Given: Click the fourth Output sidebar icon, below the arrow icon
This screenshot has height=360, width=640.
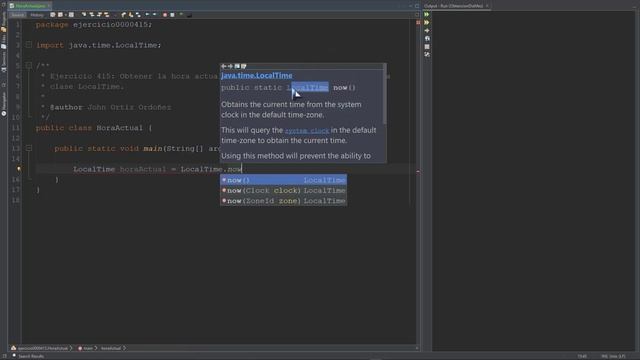Looking at the screenshot, I should (427, 38).
